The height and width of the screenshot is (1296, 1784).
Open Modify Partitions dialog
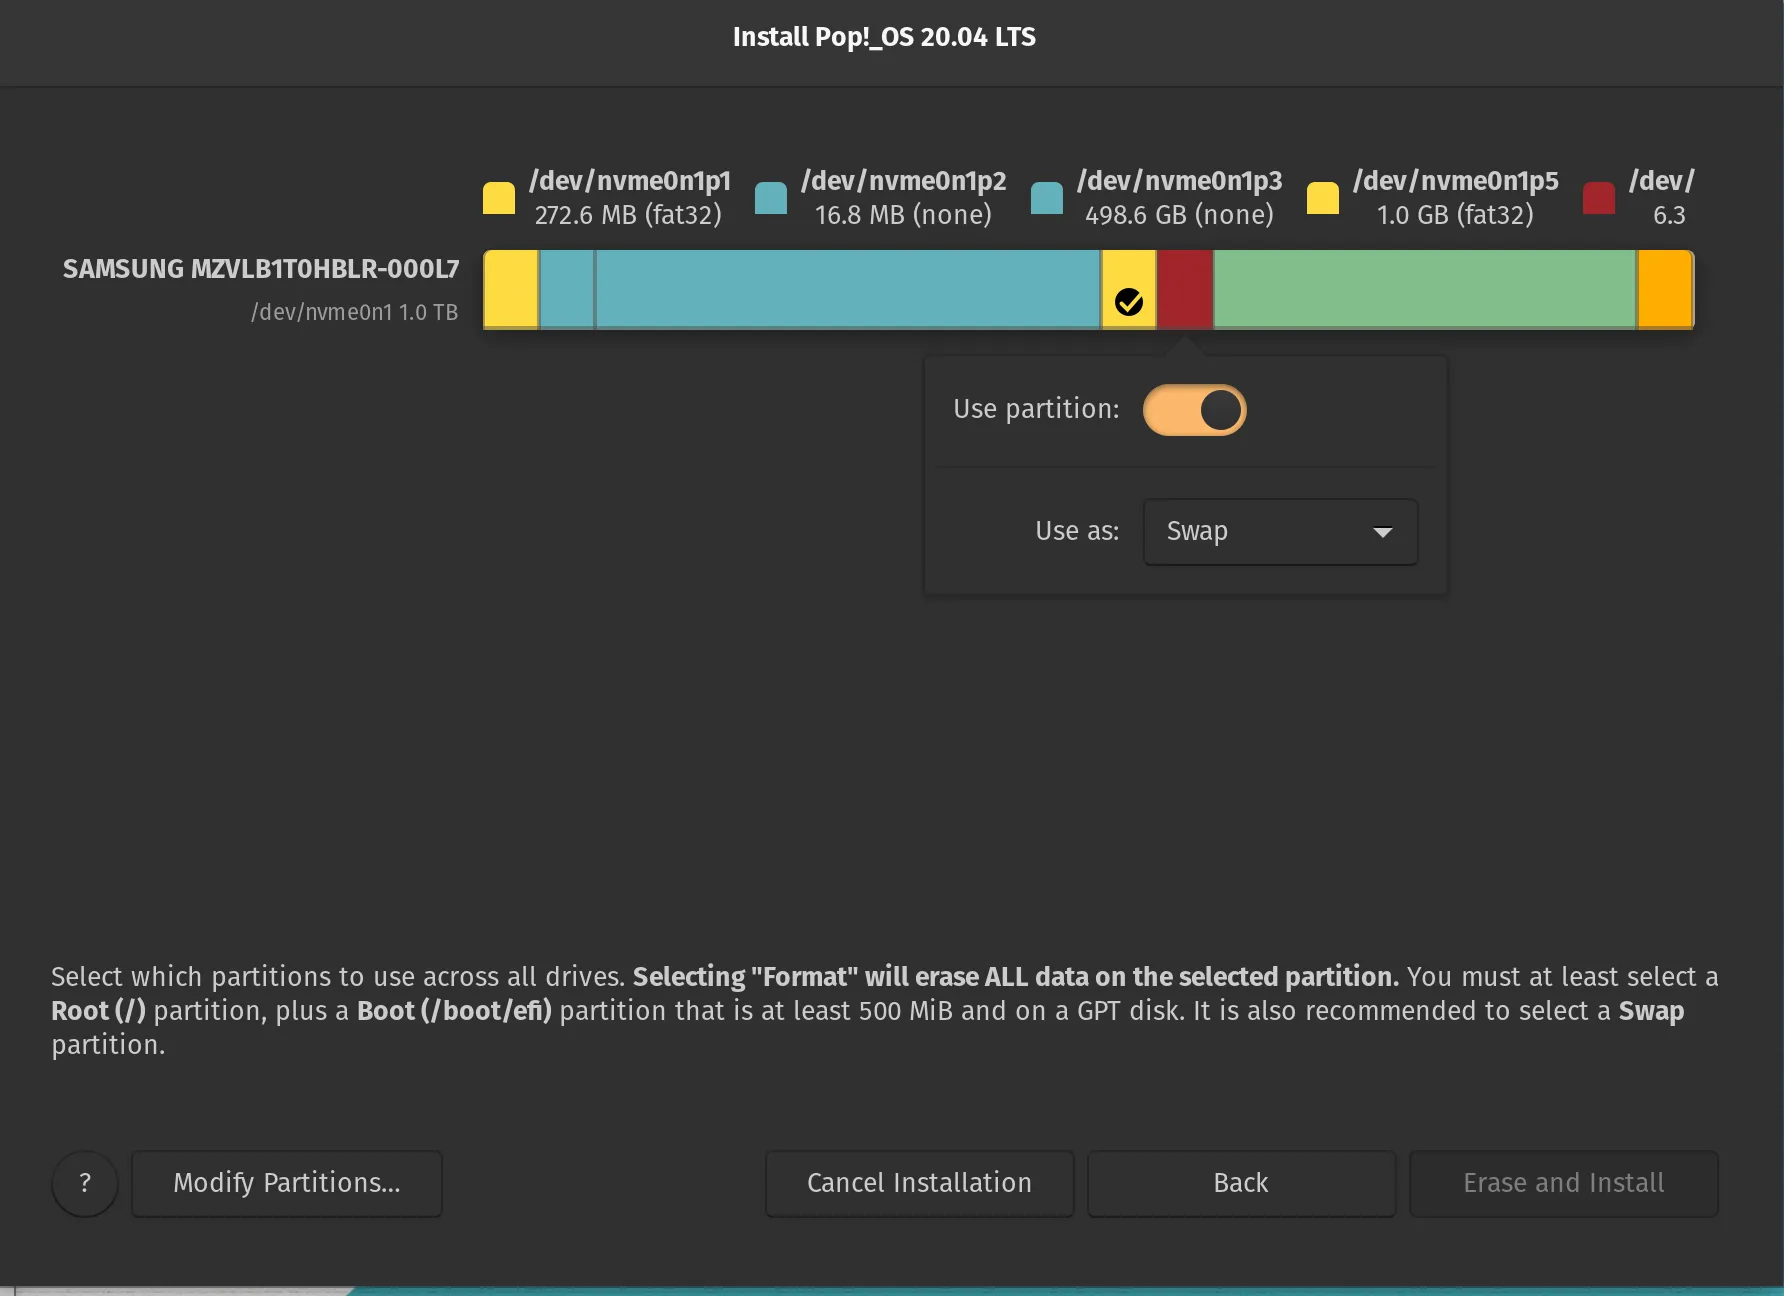pos(287,1183)
